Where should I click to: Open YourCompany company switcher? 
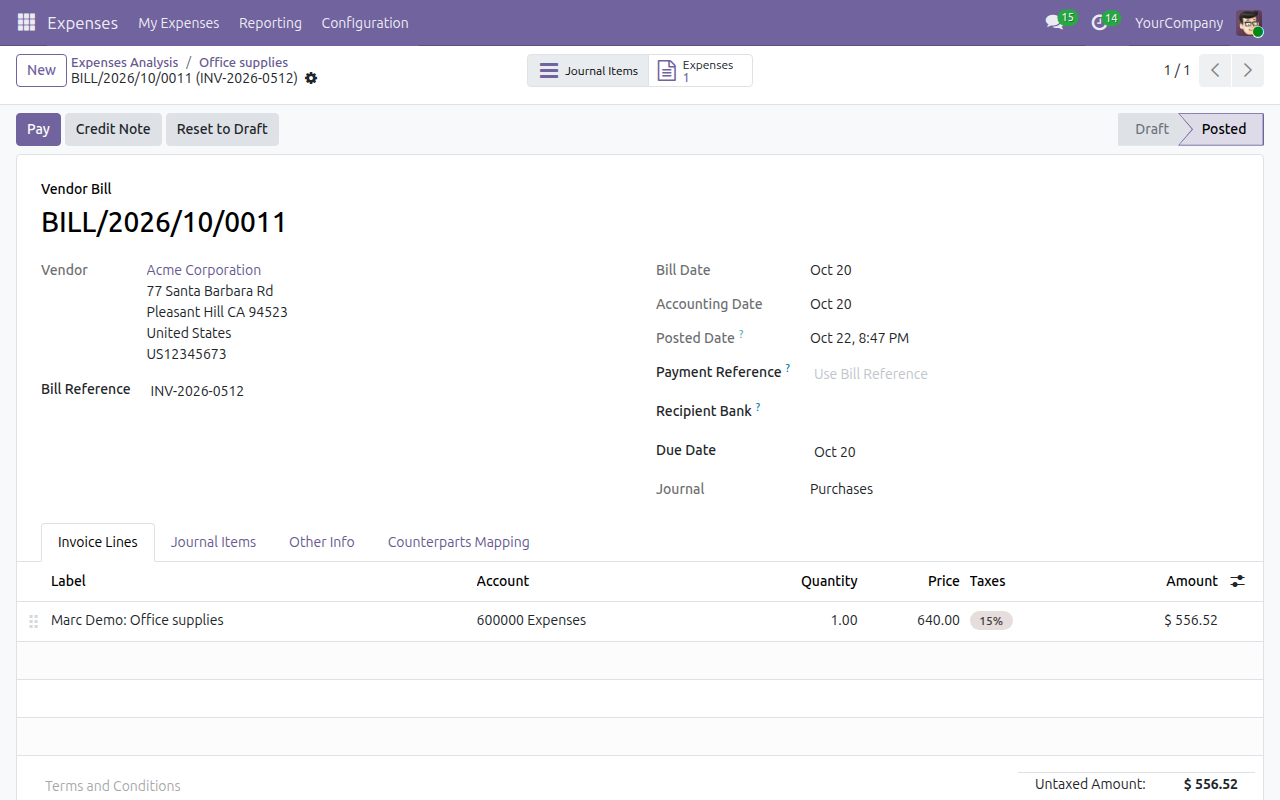point(1179,22)
